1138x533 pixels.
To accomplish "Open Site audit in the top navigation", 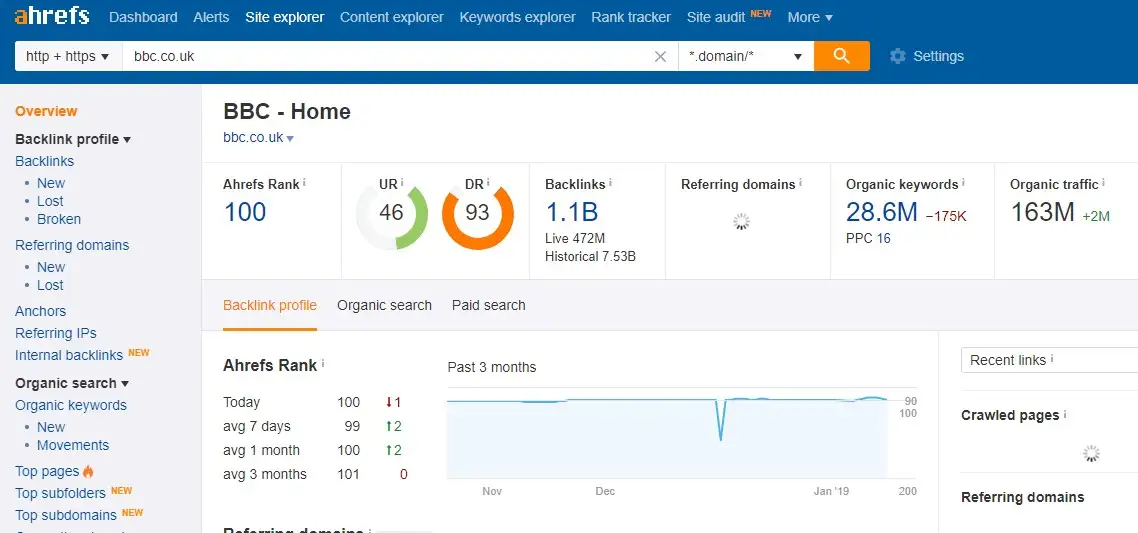I will [716, 17].
